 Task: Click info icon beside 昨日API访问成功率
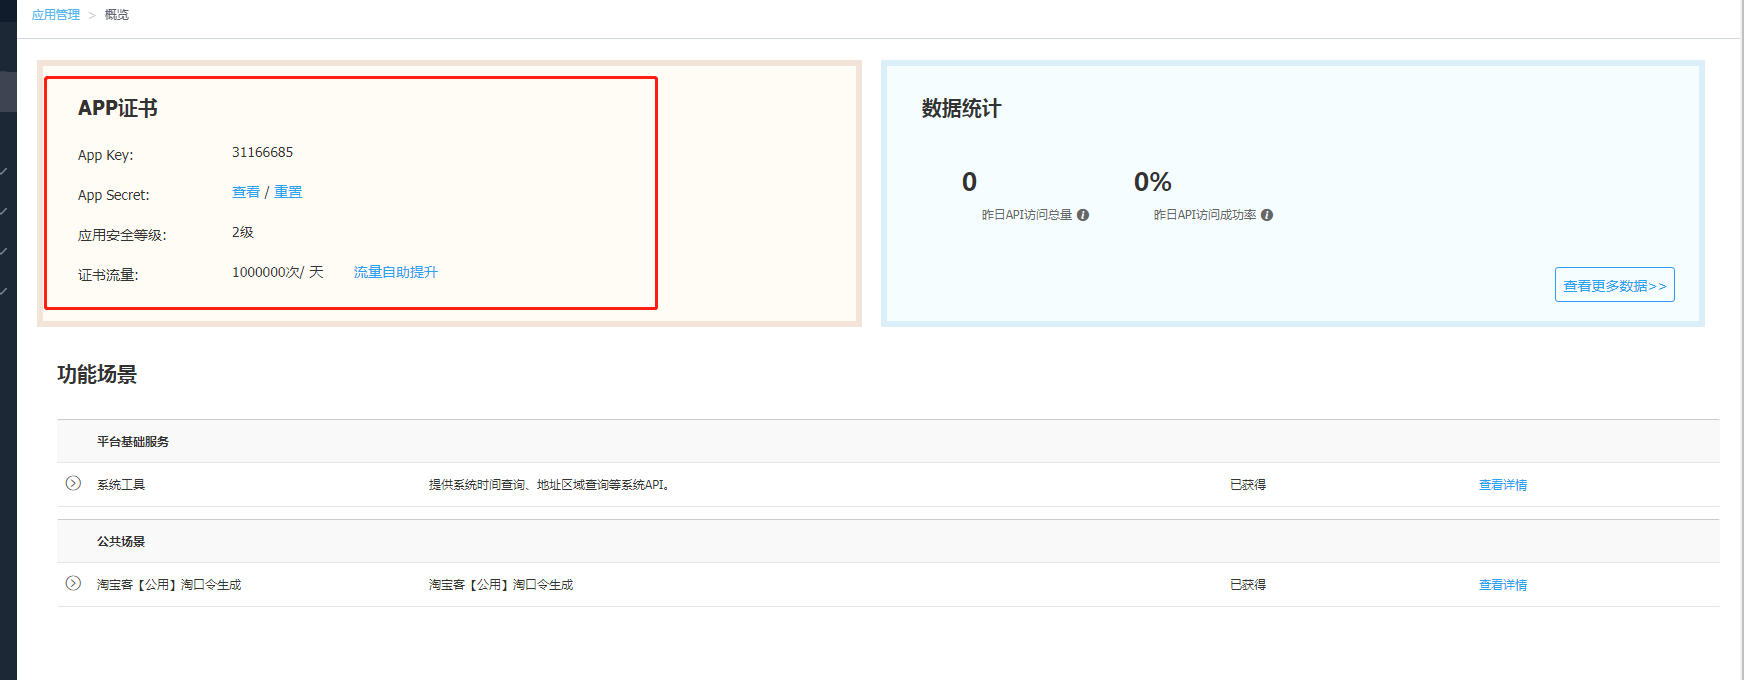point(1267,215)
